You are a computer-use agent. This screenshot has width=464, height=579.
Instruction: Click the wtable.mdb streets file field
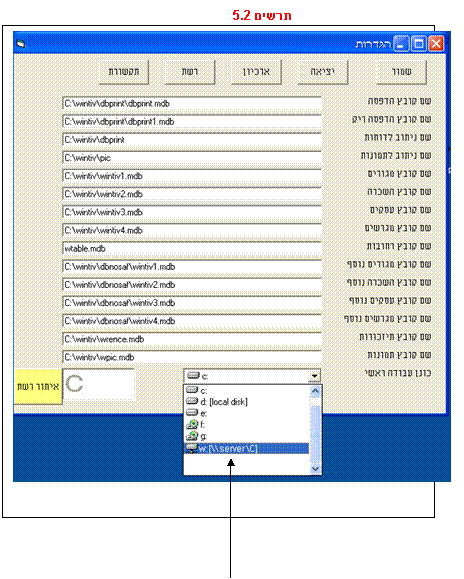pos(192,249)
